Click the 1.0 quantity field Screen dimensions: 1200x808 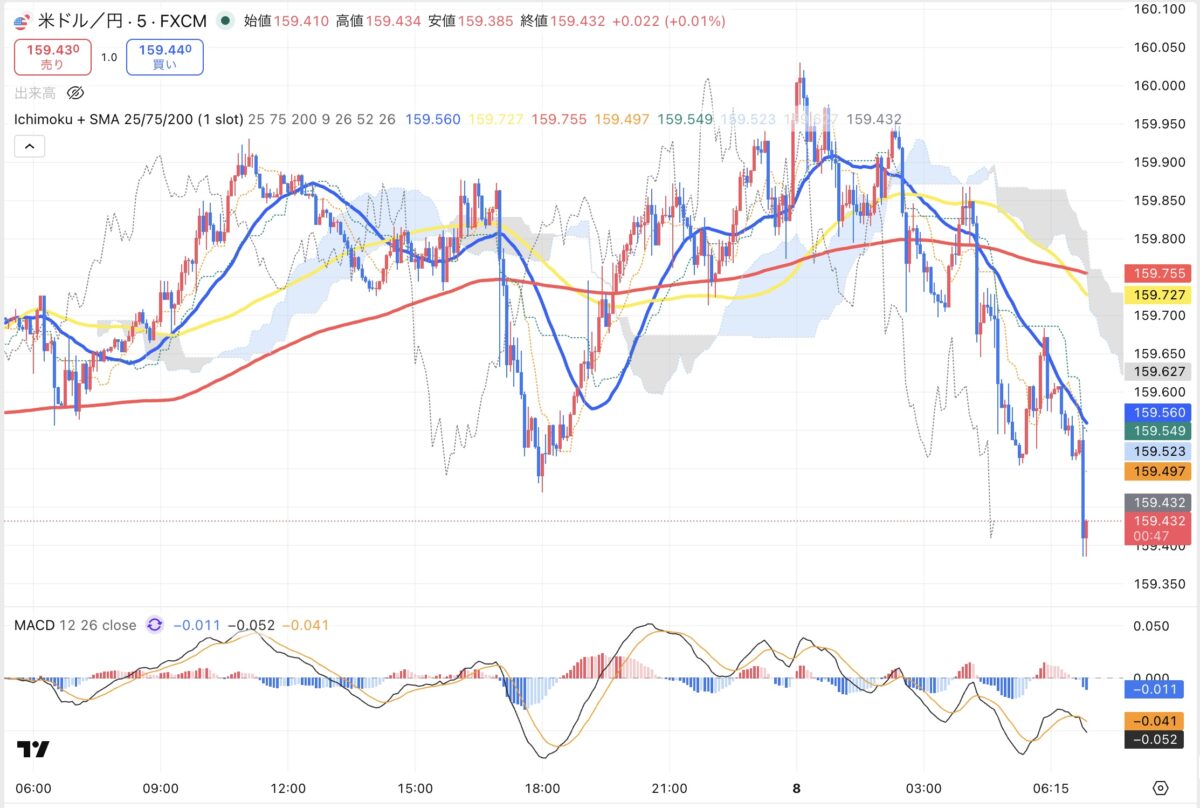pyautogui.click(x=109, y=57)
